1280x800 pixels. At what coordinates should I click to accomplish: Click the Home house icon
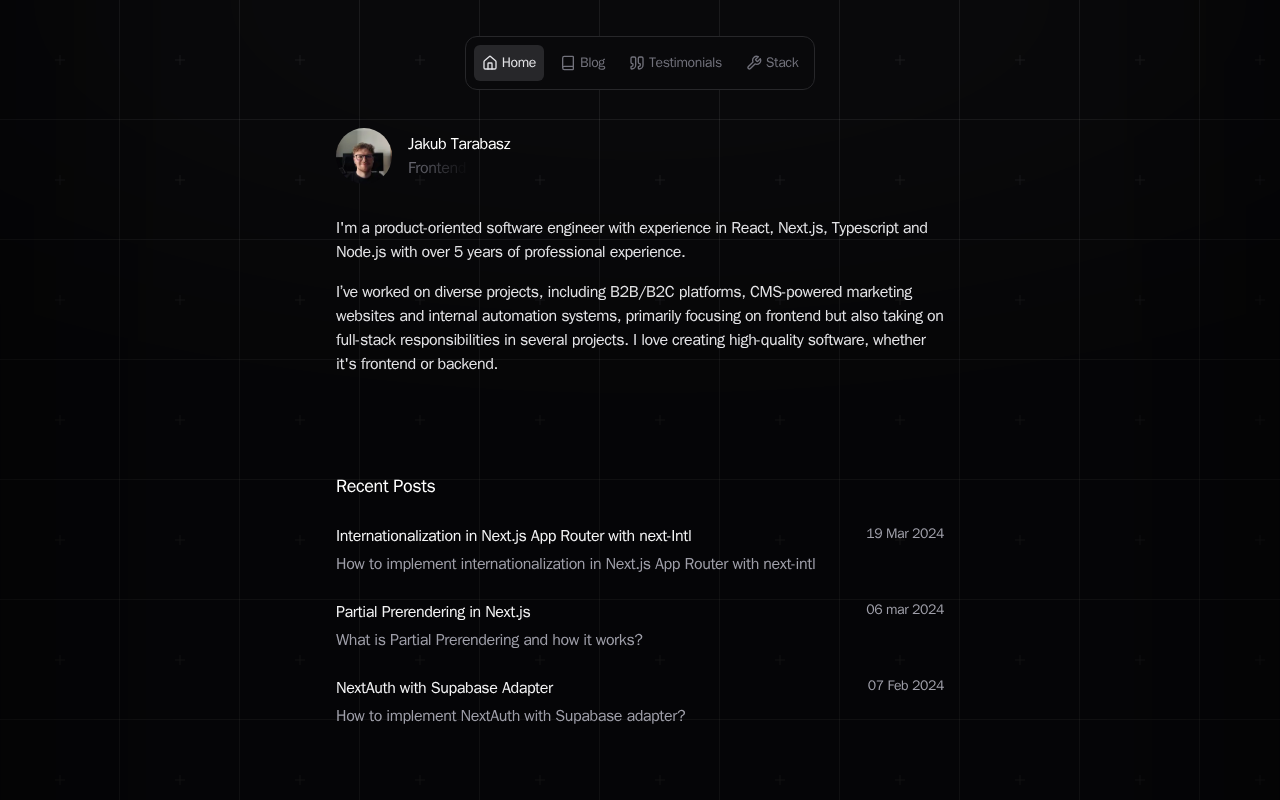490,63
